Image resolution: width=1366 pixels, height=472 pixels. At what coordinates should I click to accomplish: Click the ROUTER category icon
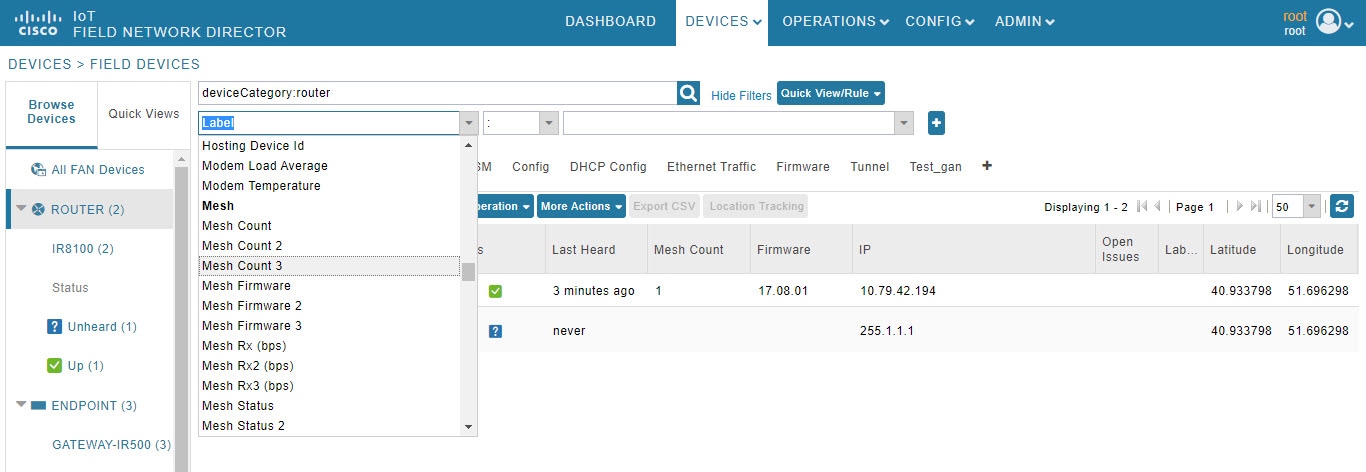38,209
